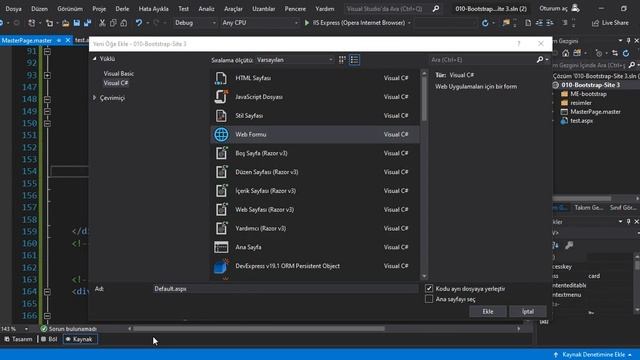Image resolution: width=640 pixels, height=360 pixels.
Task: Open the Proje menu
Action: click(99, 9)
